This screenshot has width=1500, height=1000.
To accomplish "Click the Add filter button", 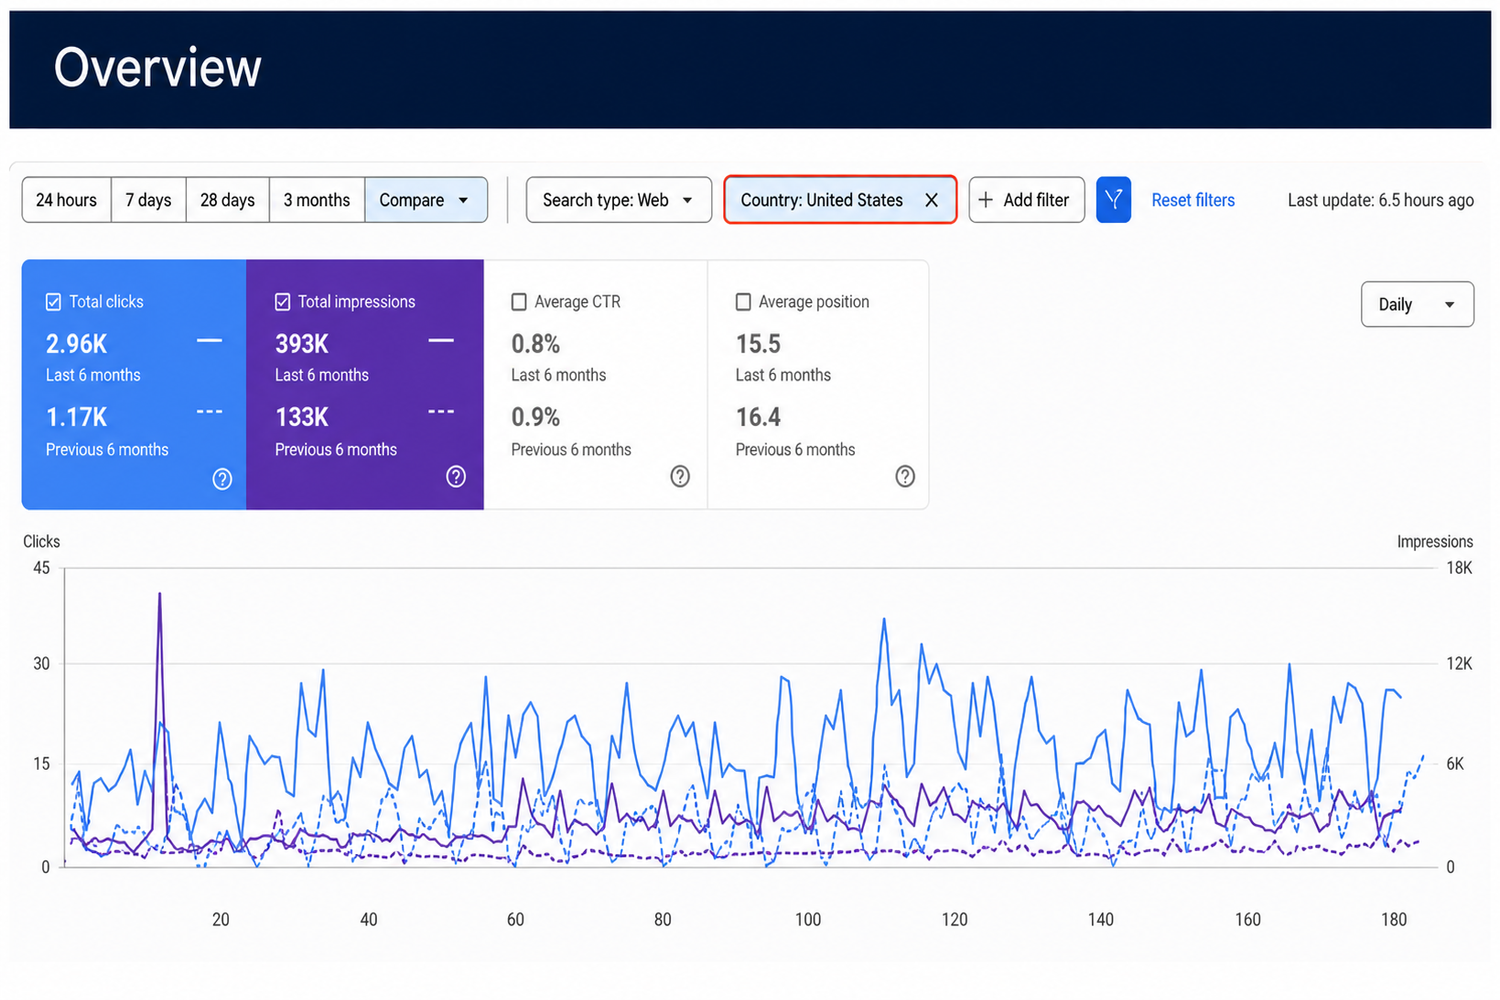I will (x=1027, y=200).
